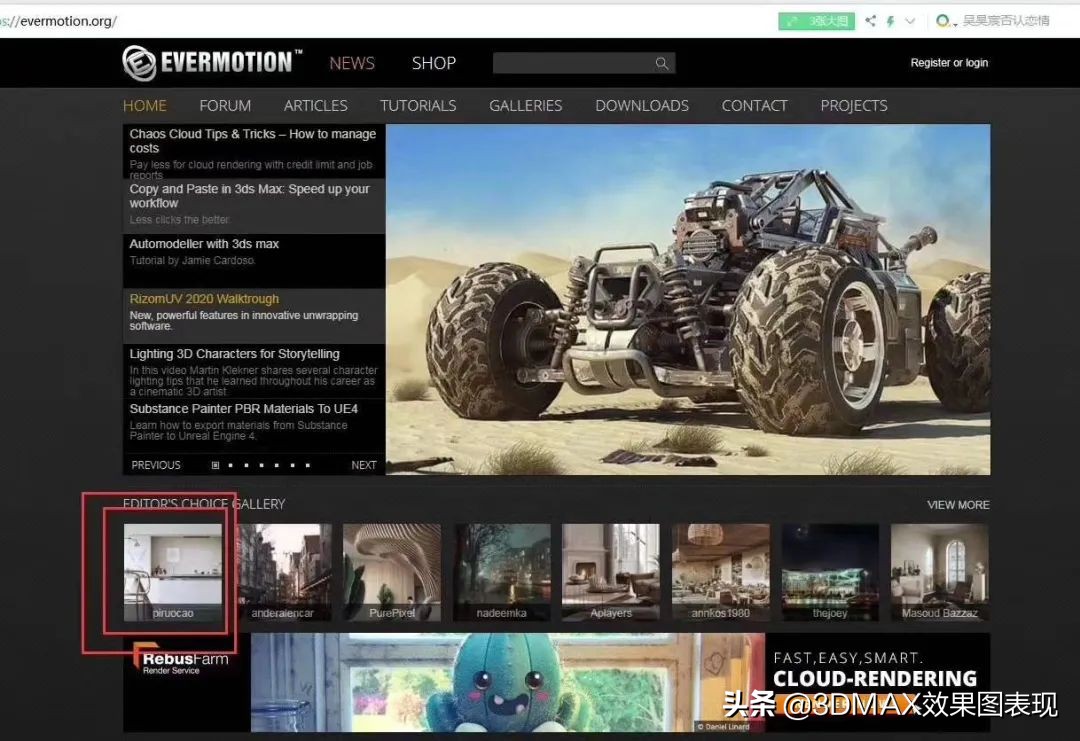
Task: Open the FORUM tab
Action: 225,105
